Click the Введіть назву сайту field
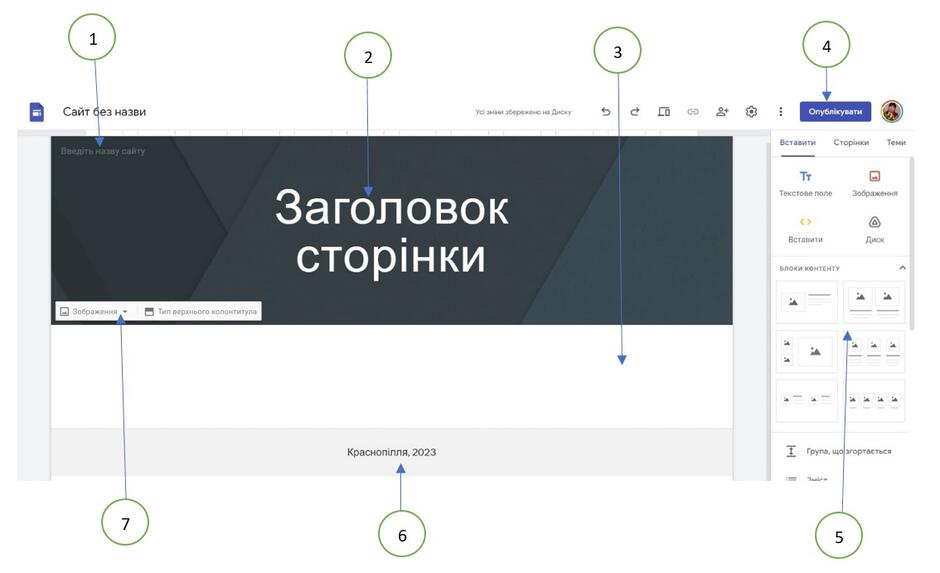Image resolution: width=940 pixels, height=573 pixels. 103,151
